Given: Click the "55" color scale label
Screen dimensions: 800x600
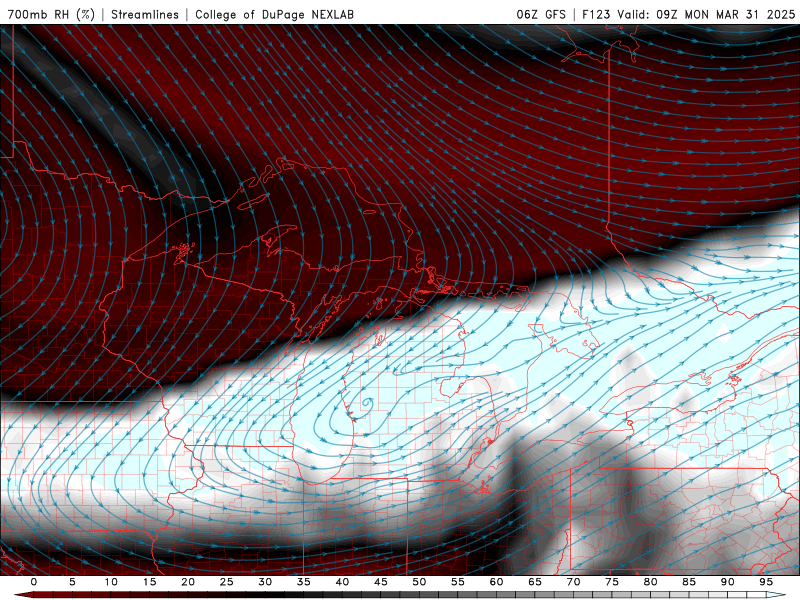Looking at the screenshot, I should coord(458,582).
